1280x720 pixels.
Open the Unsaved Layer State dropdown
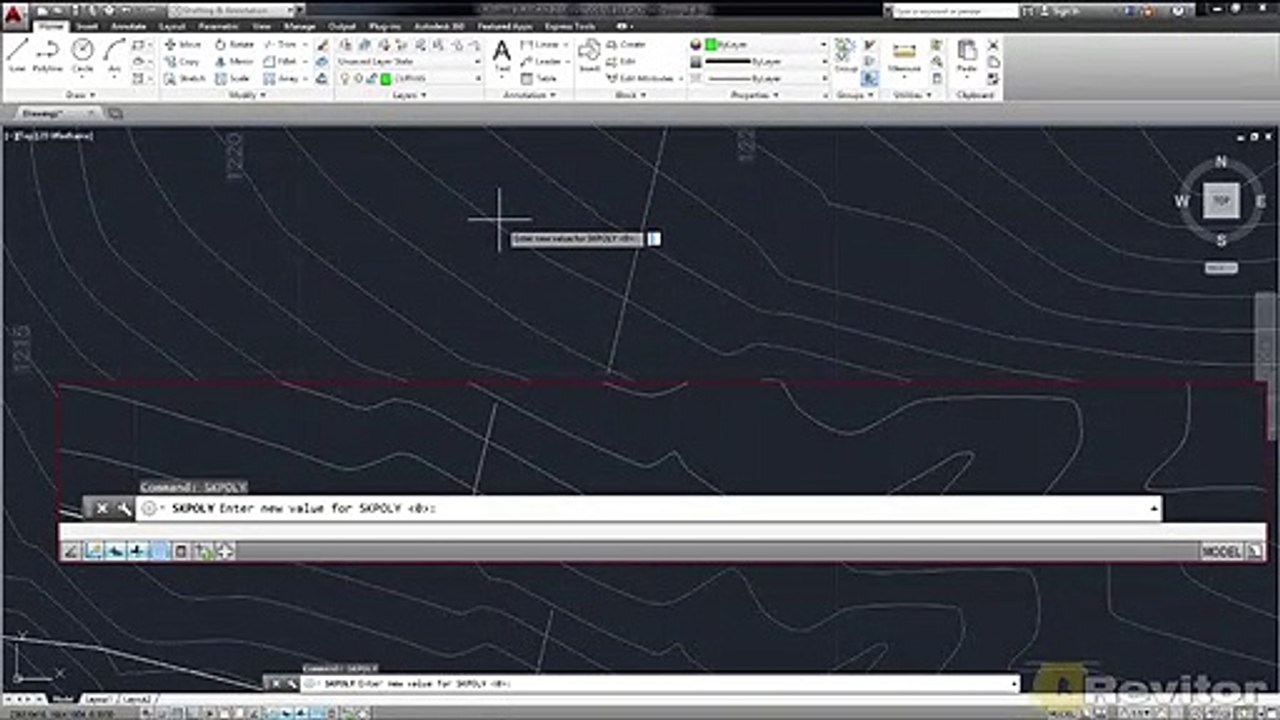[x=408, y=61]
